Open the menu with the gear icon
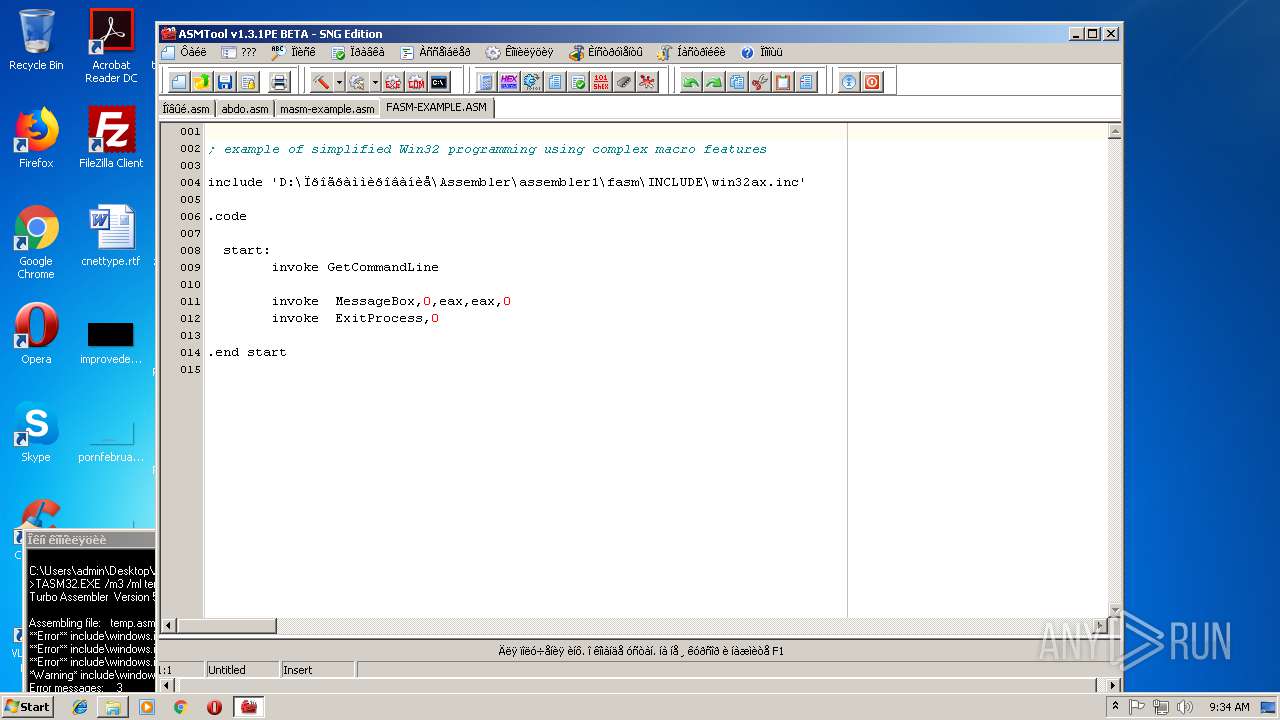 pos(519,52)
